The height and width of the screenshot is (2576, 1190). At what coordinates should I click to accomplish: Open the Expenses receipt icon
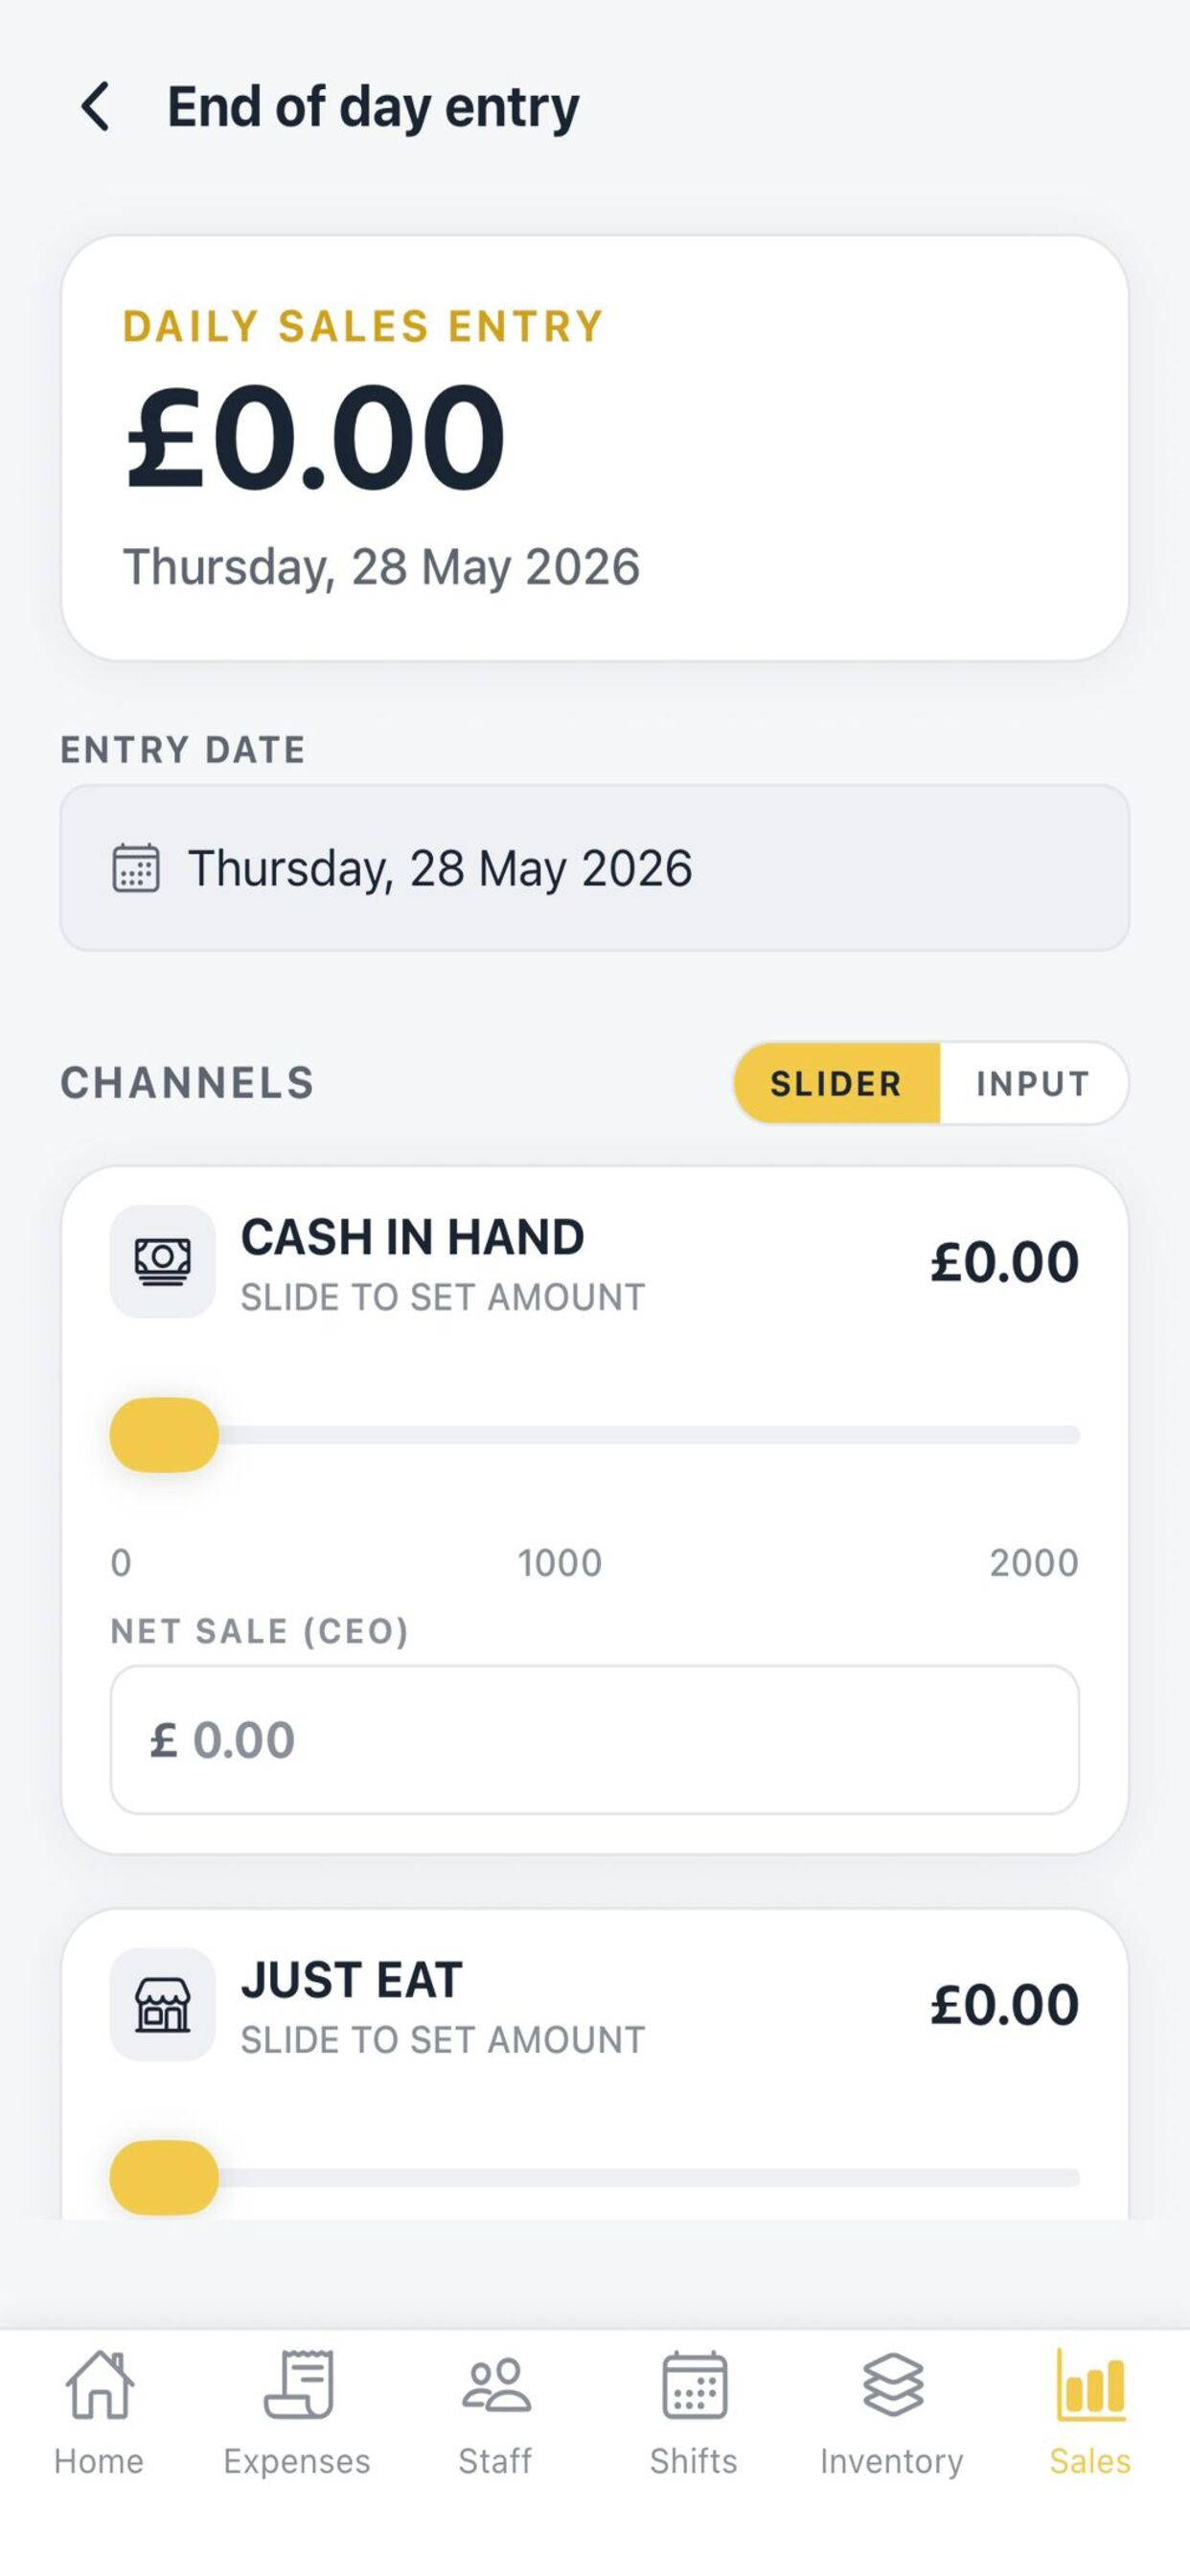click(297, 2385)
